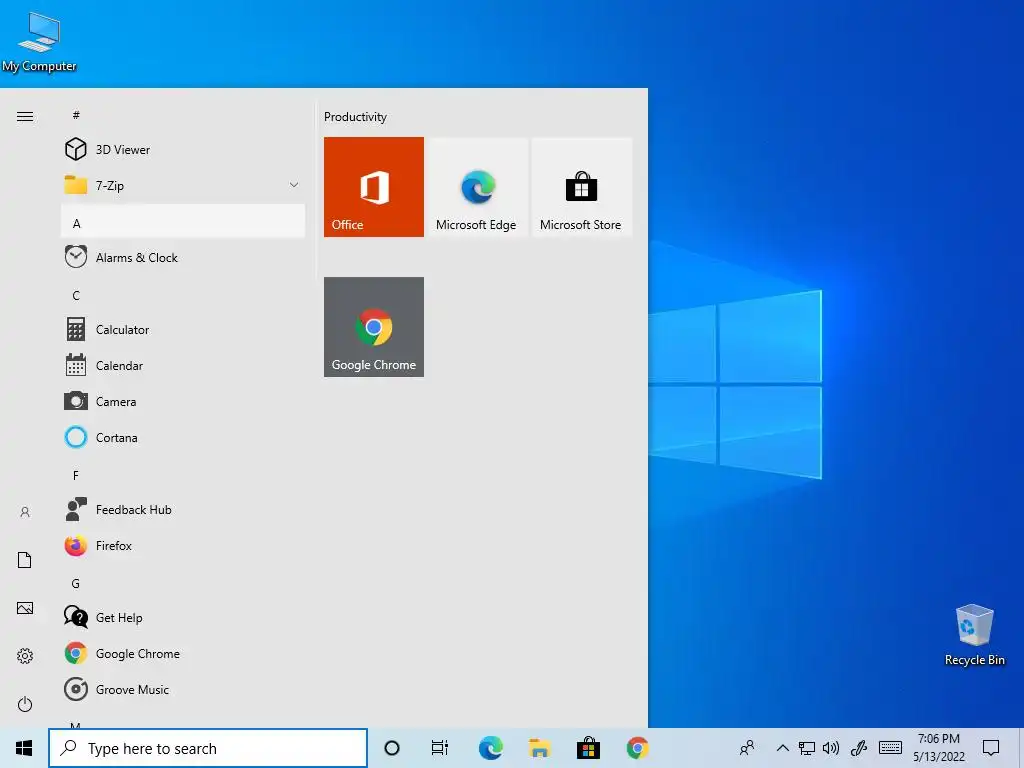
Task: Open volume control tray icon
Action: click(831, 748)
